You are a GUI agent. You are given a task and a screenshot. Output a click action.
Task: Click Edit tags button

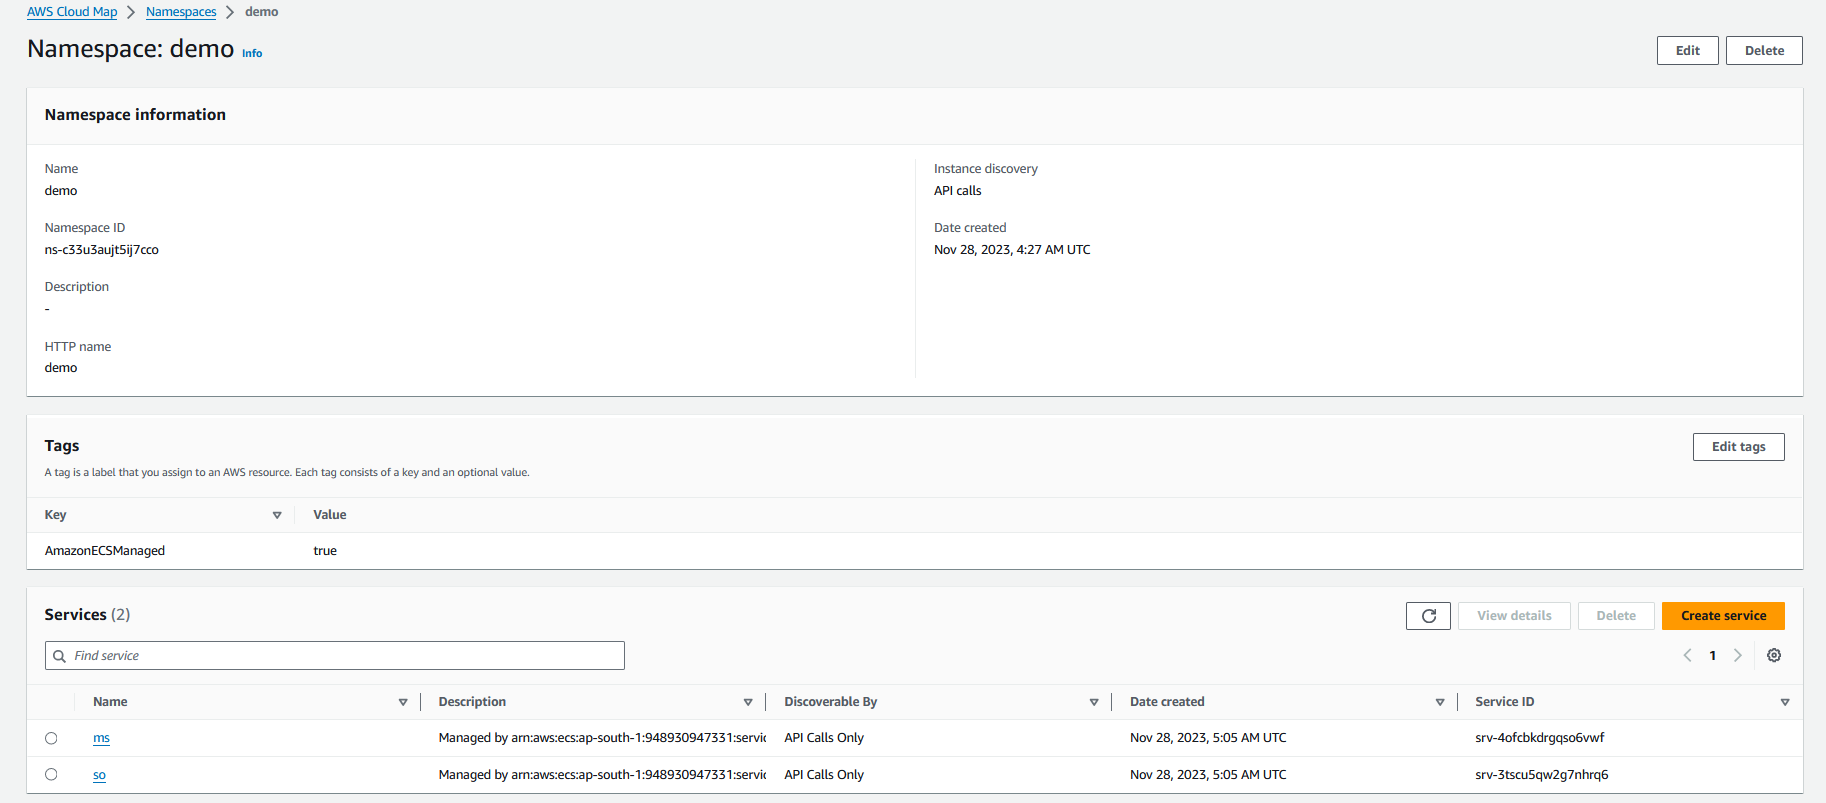(1738, 447)
